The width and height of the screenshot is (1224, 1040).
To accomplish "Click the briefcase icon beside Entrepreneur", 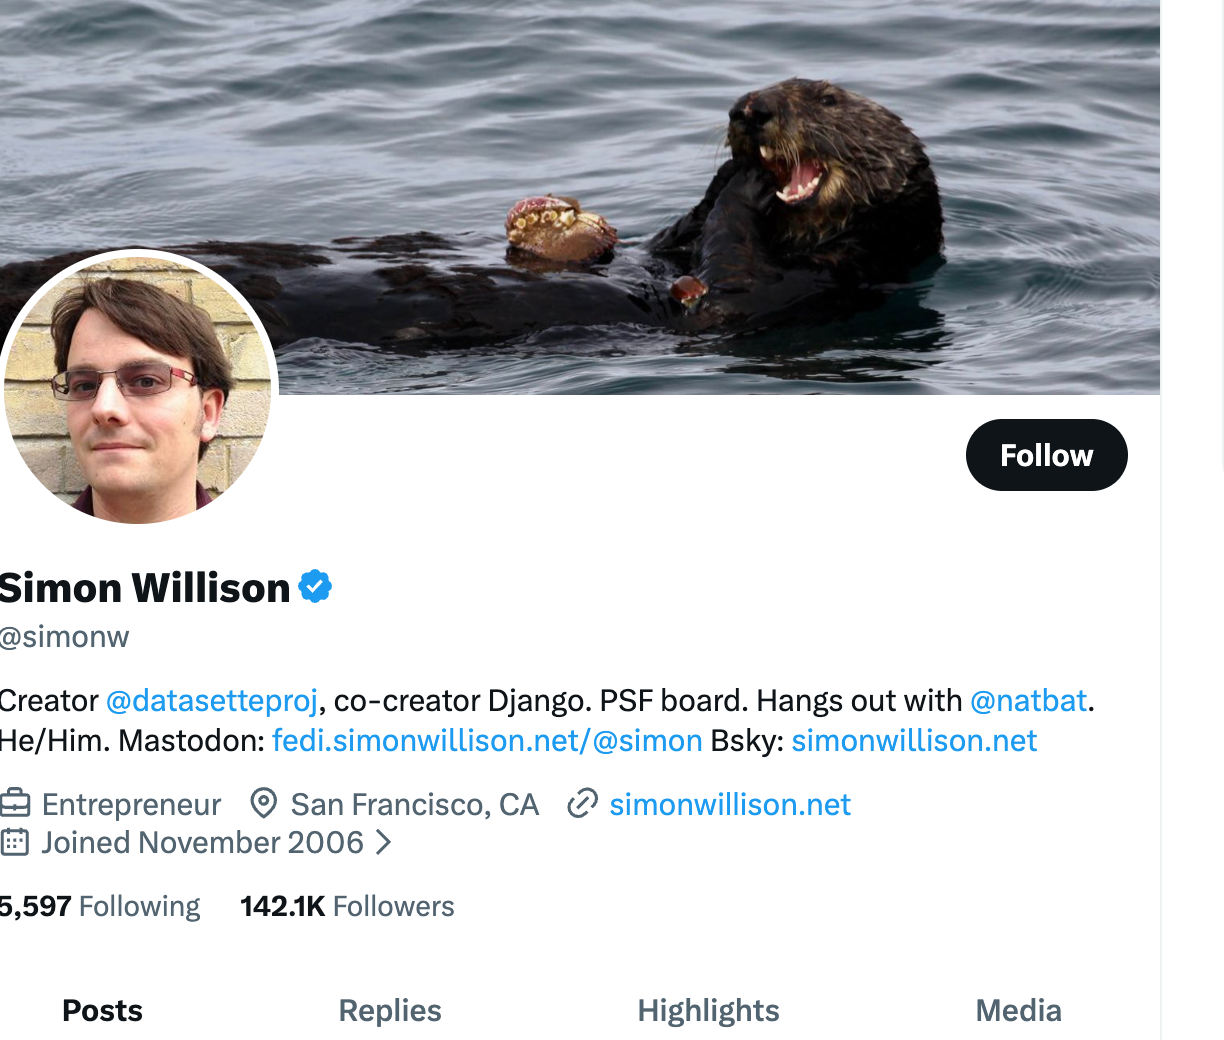I will coord(15,803).
